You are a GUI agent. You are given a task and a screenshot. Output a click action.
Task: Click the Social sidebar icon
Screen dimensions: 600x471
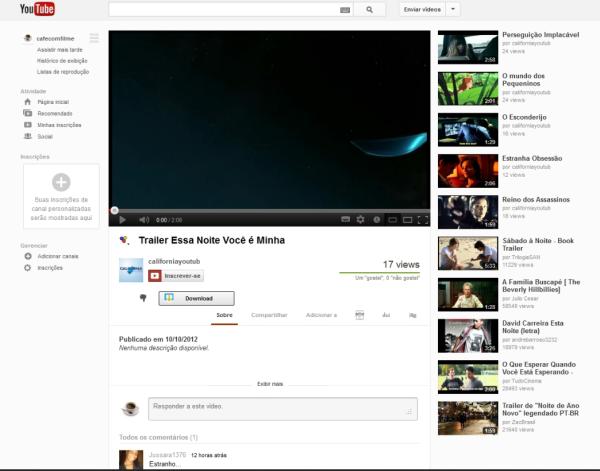click(x=28, y=136)
